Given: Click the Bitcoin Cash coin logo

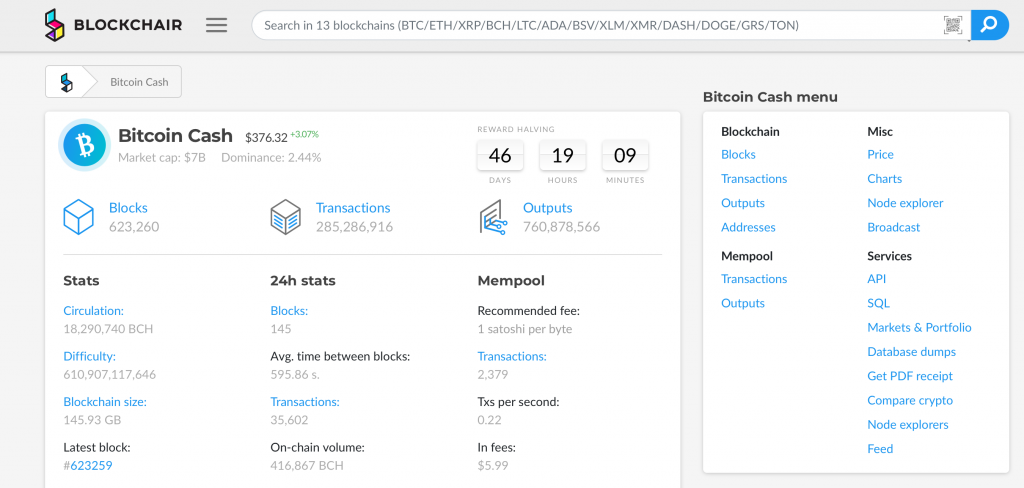Looking at the screenshot, I should pyautogui.click(x=85, y=146).
